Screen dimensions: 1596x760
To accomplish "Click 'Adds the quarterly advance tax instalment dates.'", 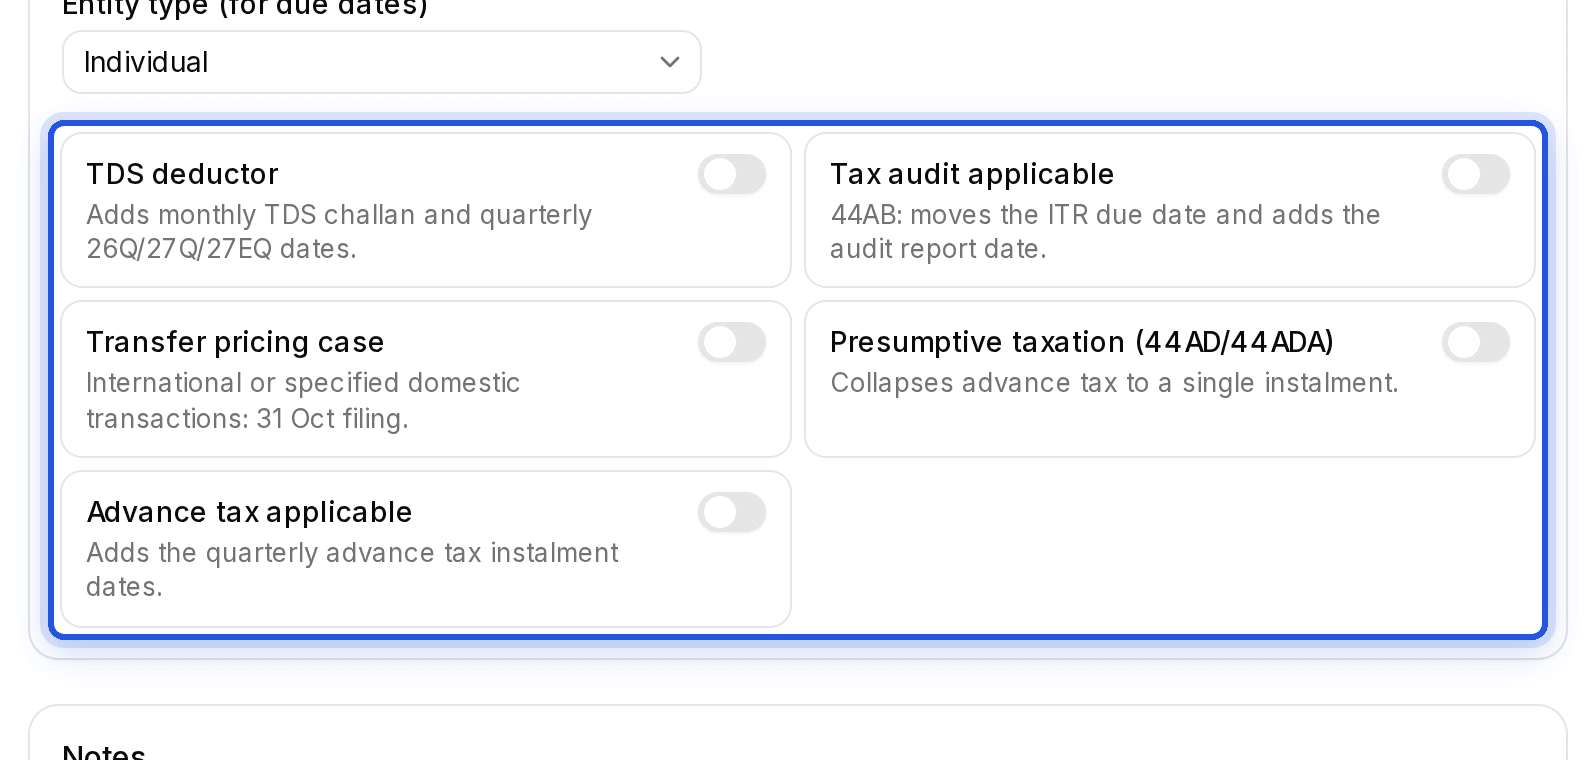I will click(352, 569).
